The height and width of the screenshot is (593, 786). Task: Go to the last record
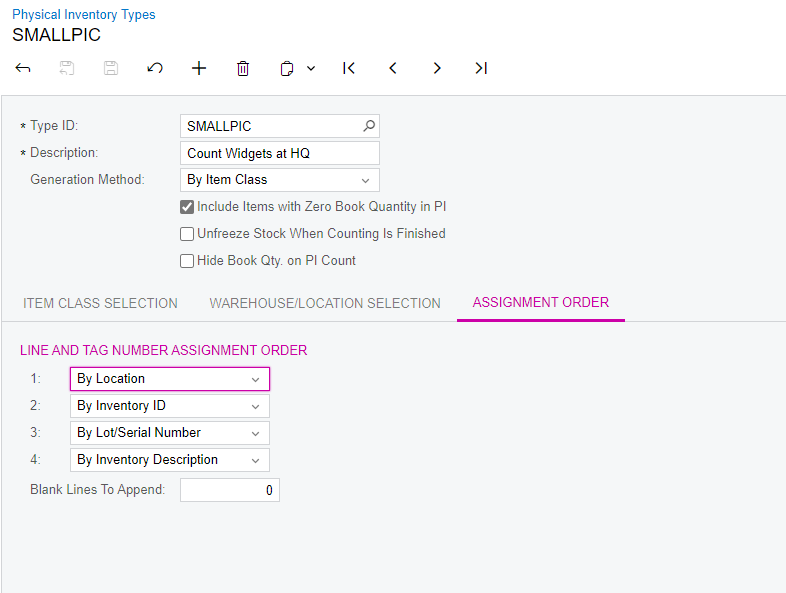pos(481,68)
